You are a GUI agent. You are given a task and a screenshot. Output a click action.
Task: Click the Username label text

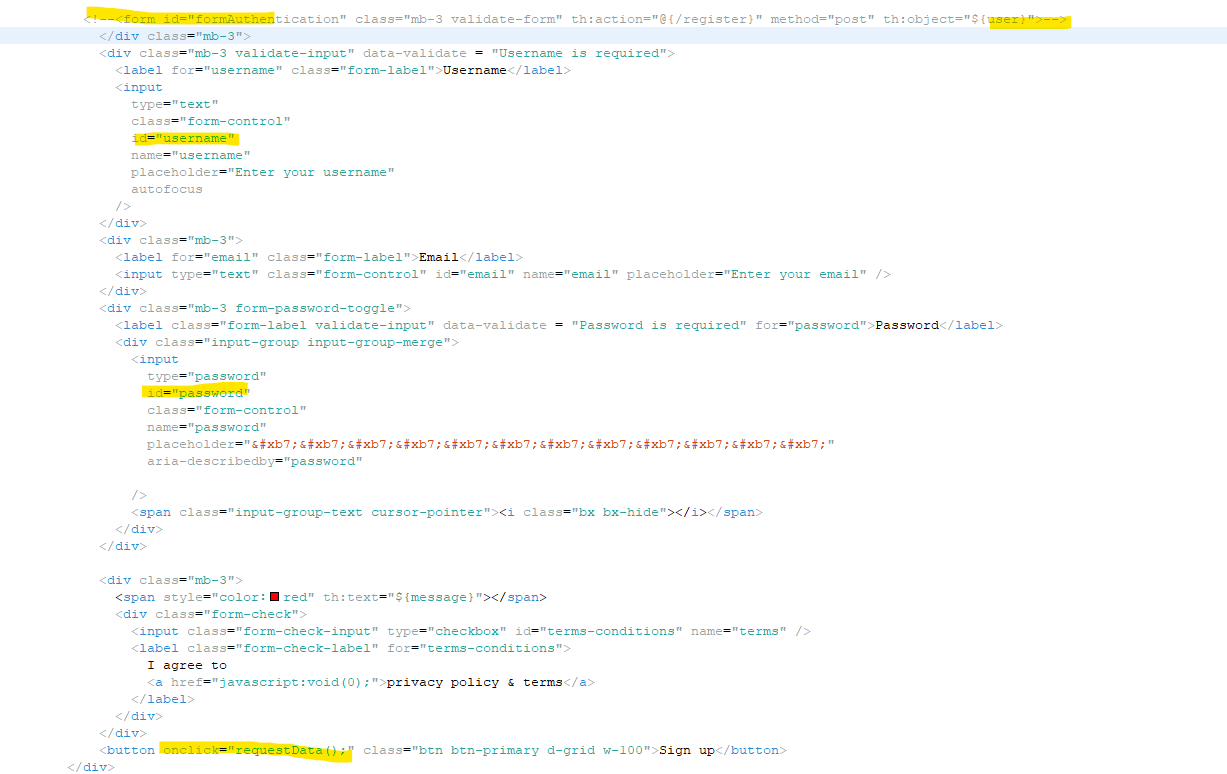(x=474, y=69)
